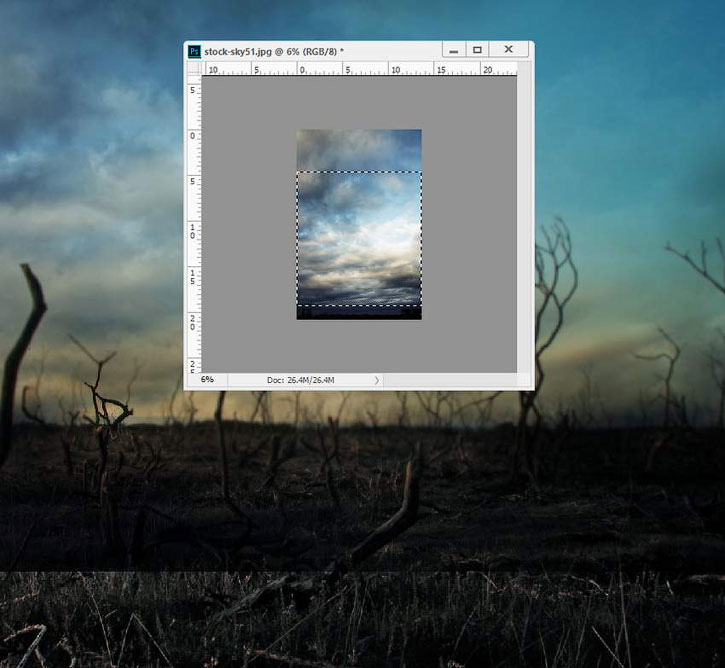Click the horizontal ruler at top

pyautogui.click(x=359, y=68)
